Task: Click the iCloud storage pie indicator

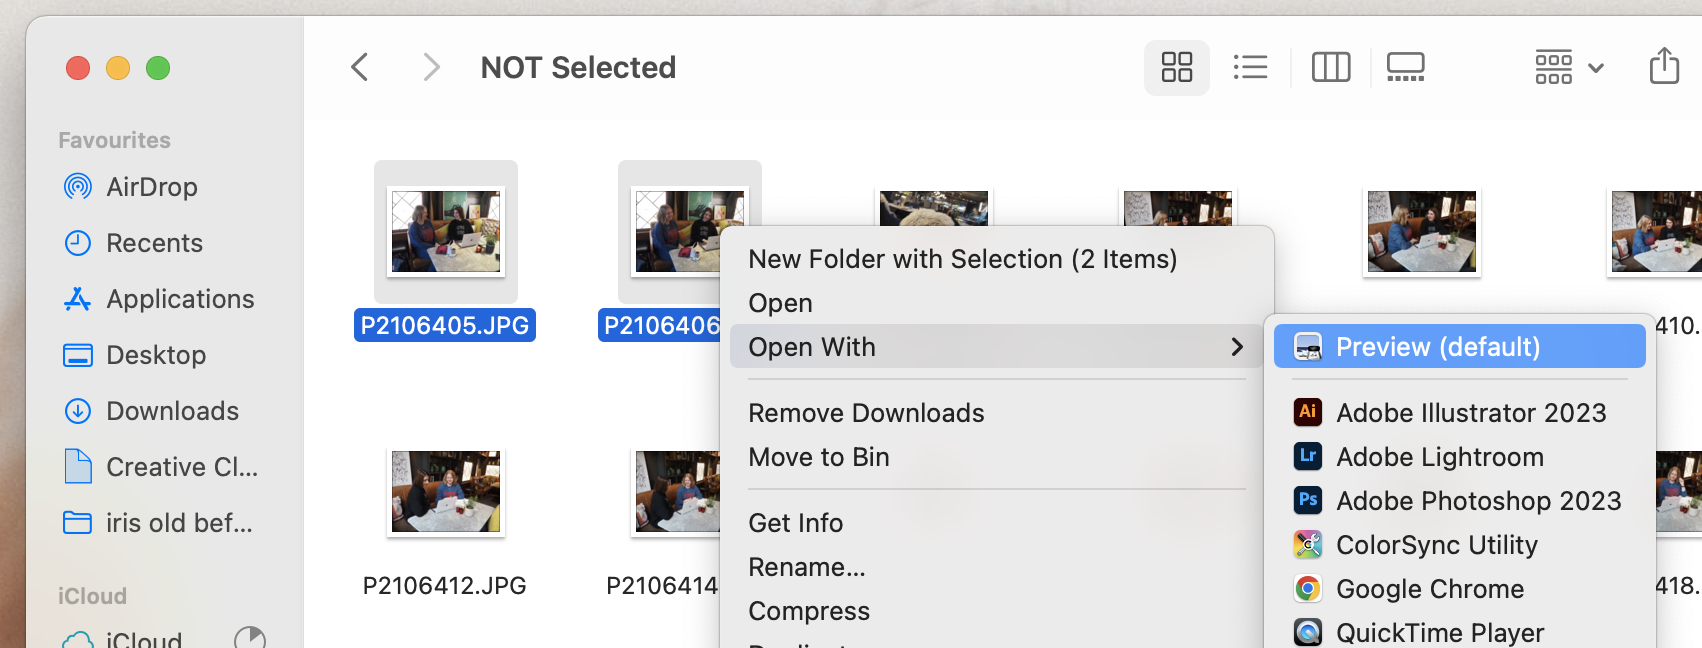Action: (249, 638)
